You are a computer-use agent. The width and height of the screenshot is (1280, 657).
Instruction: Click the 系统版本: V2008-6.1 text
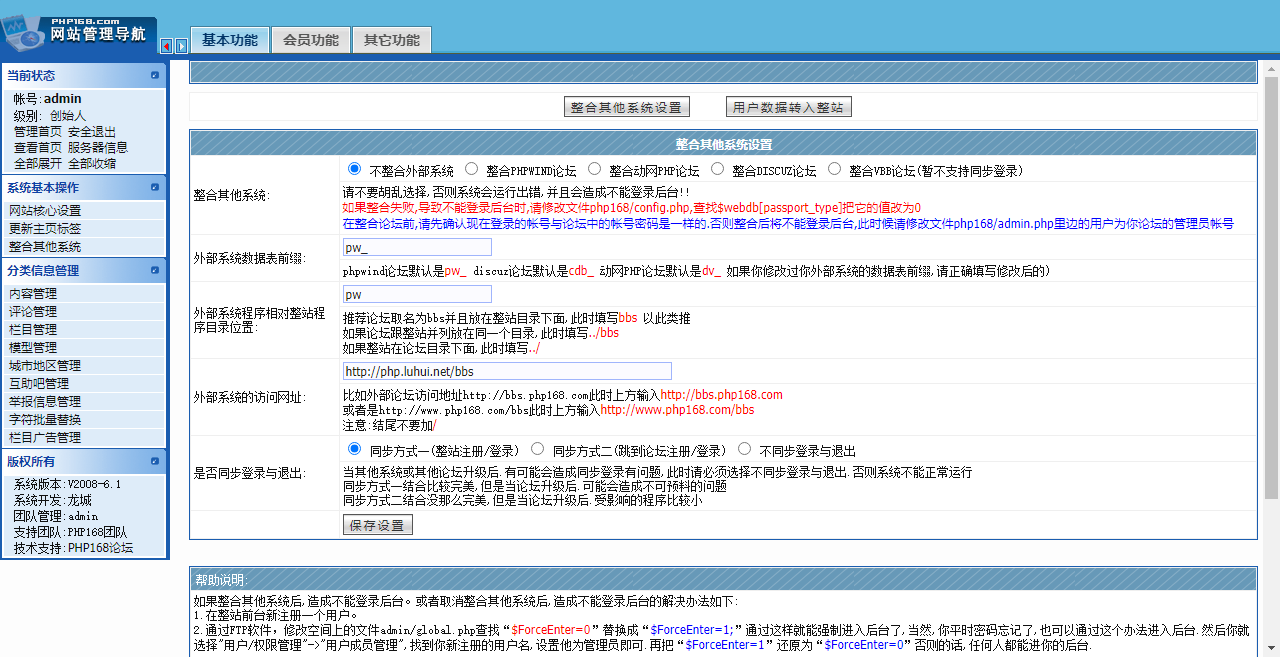(68, 484)
